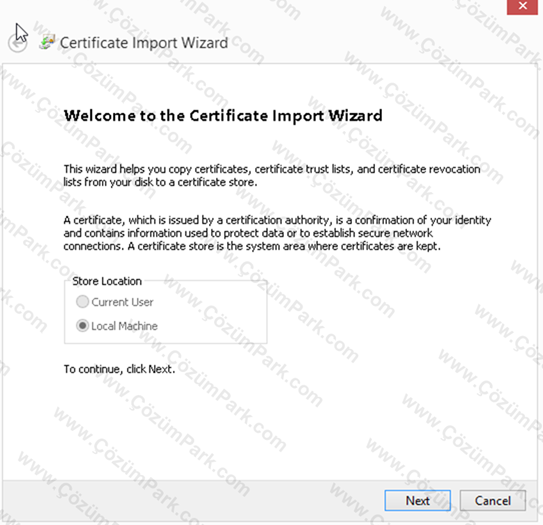Close the wizard with the red X

[x=523, y=7]
